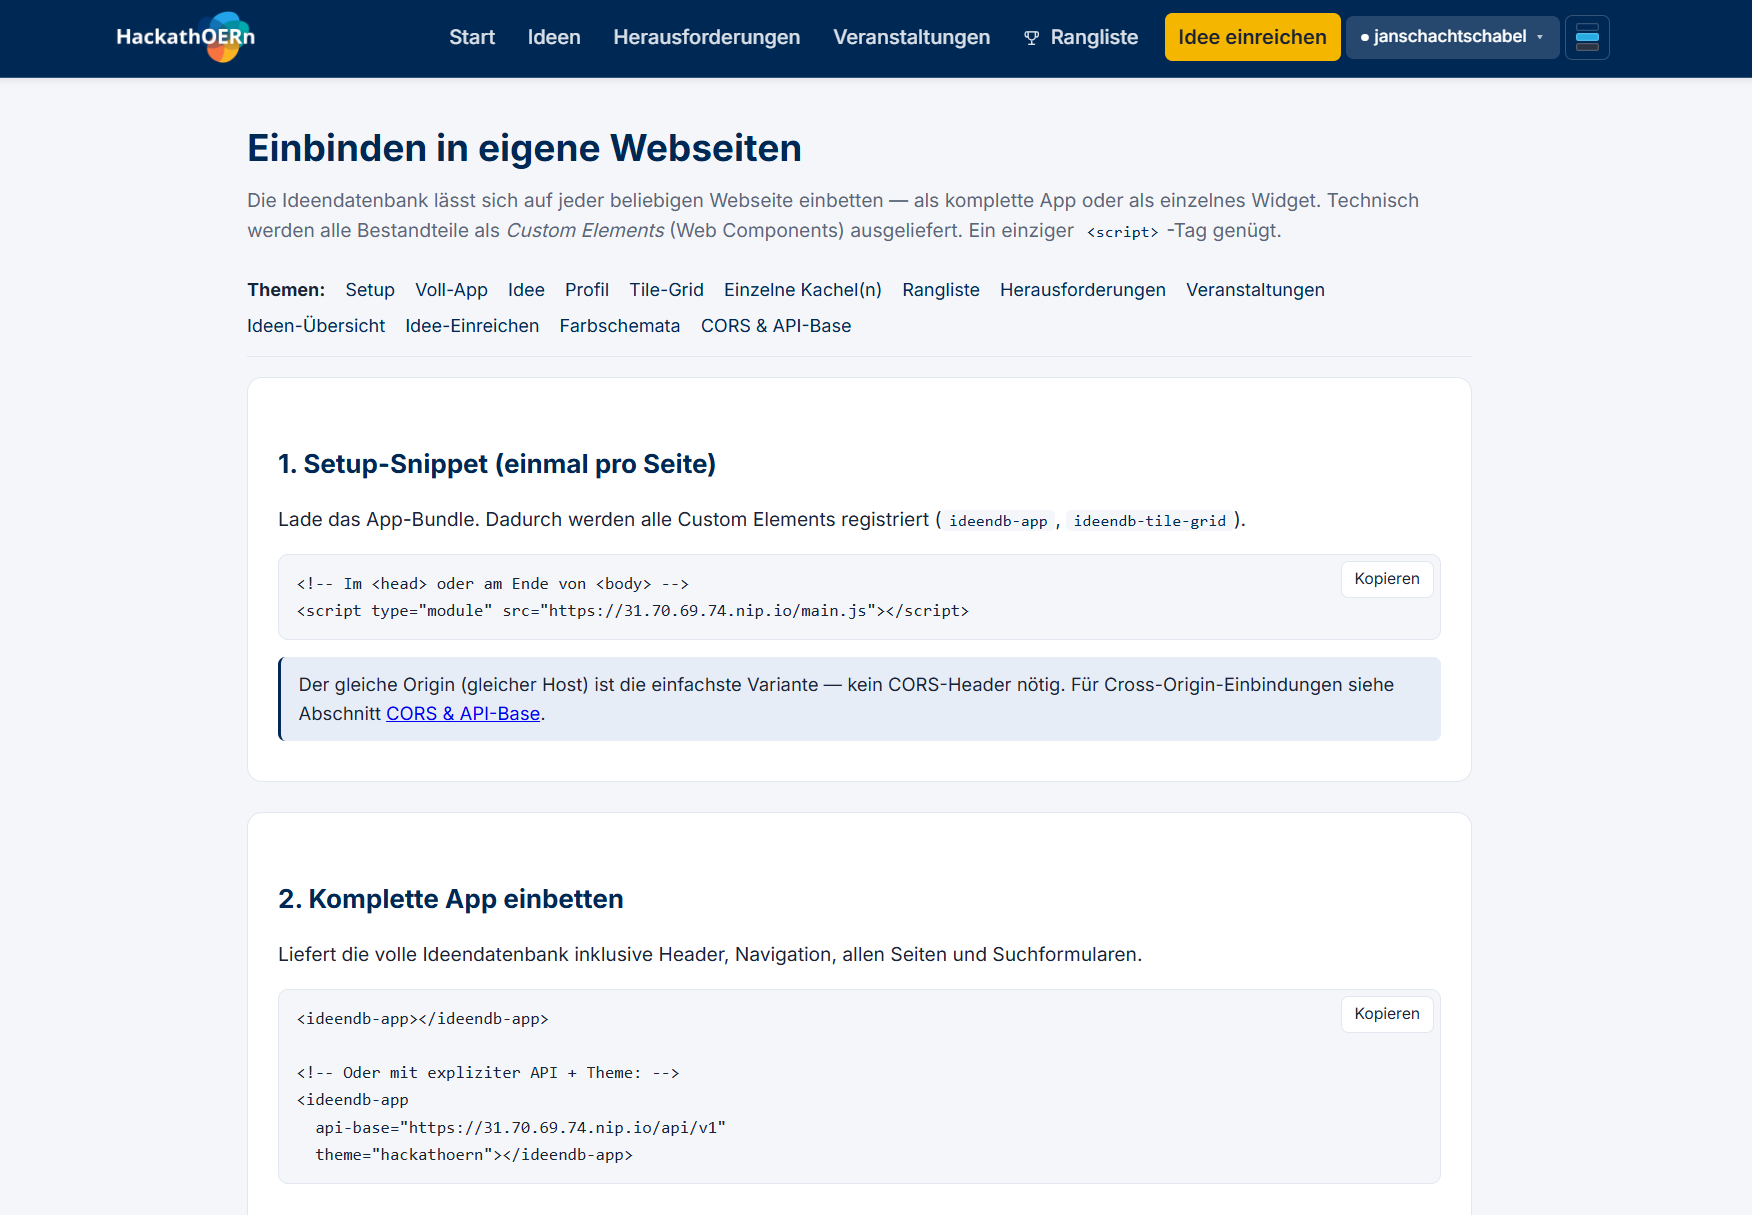
Task: Open Herausforderungen in the top navigation
Action: pos(706,37)
